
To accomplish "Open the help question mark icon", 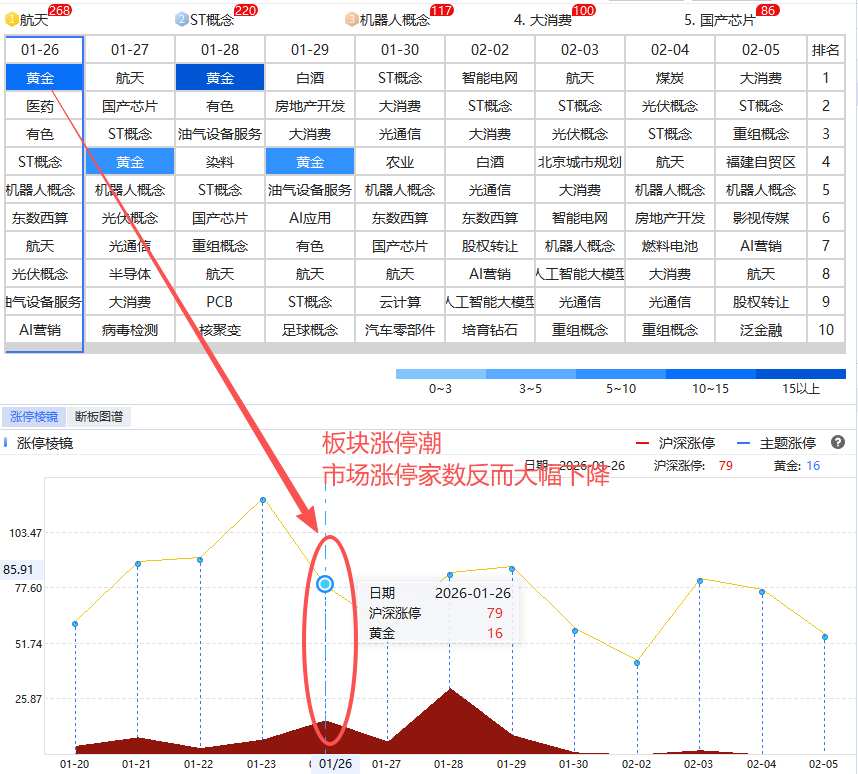I will pyautogui.click(x=838, y=442).
